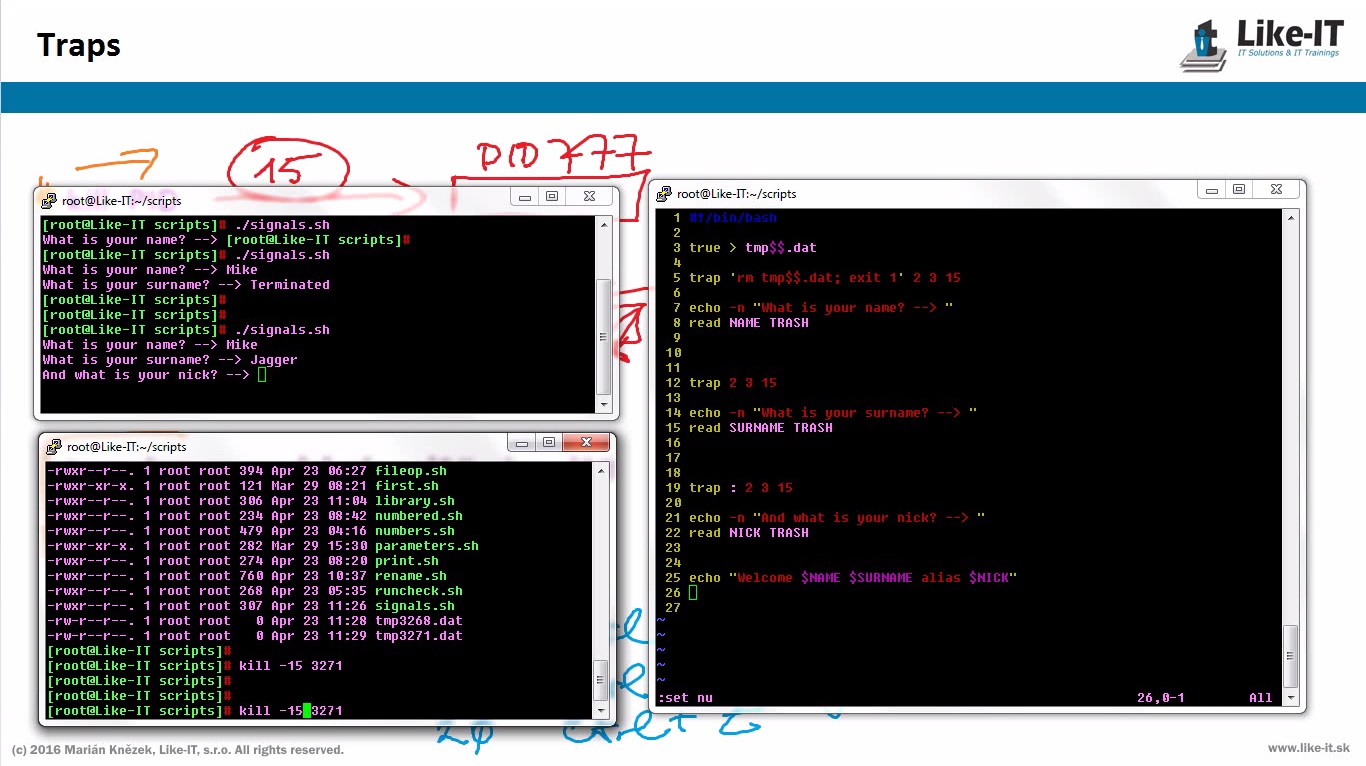Click scroll down arrow in bottom-left terminal
This screenshot has height=766, width=1366.
click(x=600, y=711)
